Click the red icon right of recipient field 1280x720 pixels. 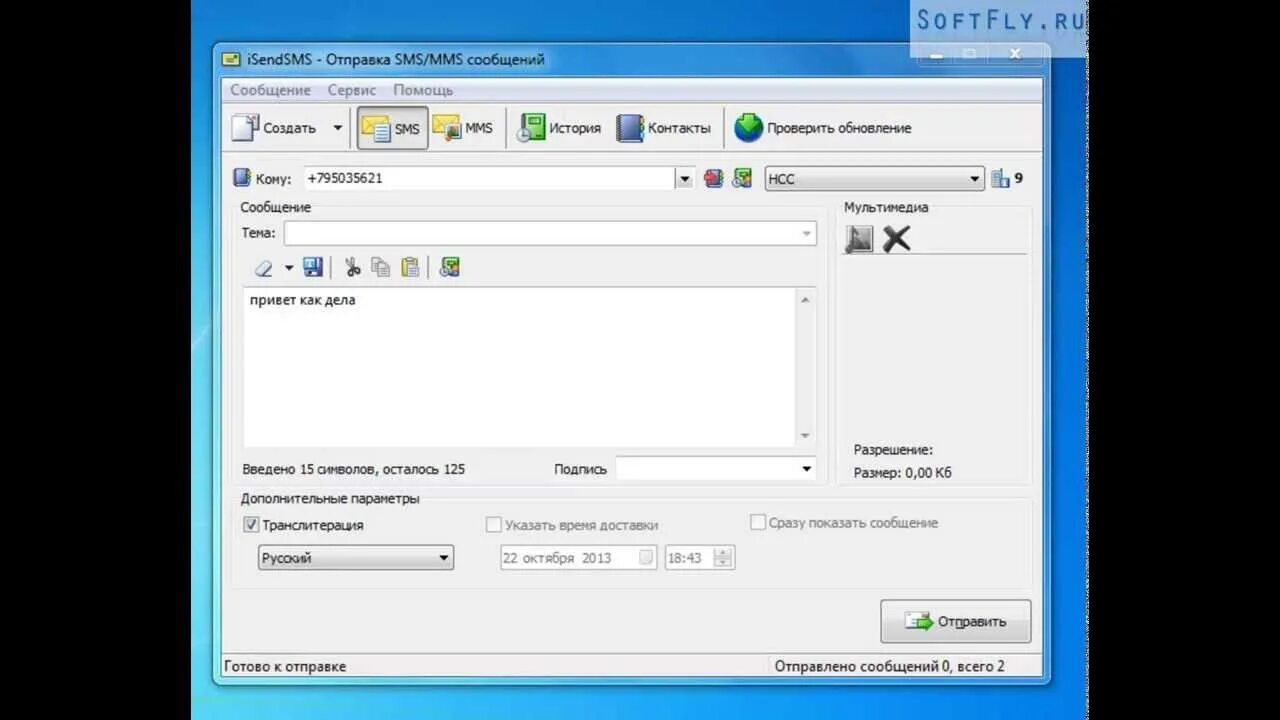tap(713, 178)
